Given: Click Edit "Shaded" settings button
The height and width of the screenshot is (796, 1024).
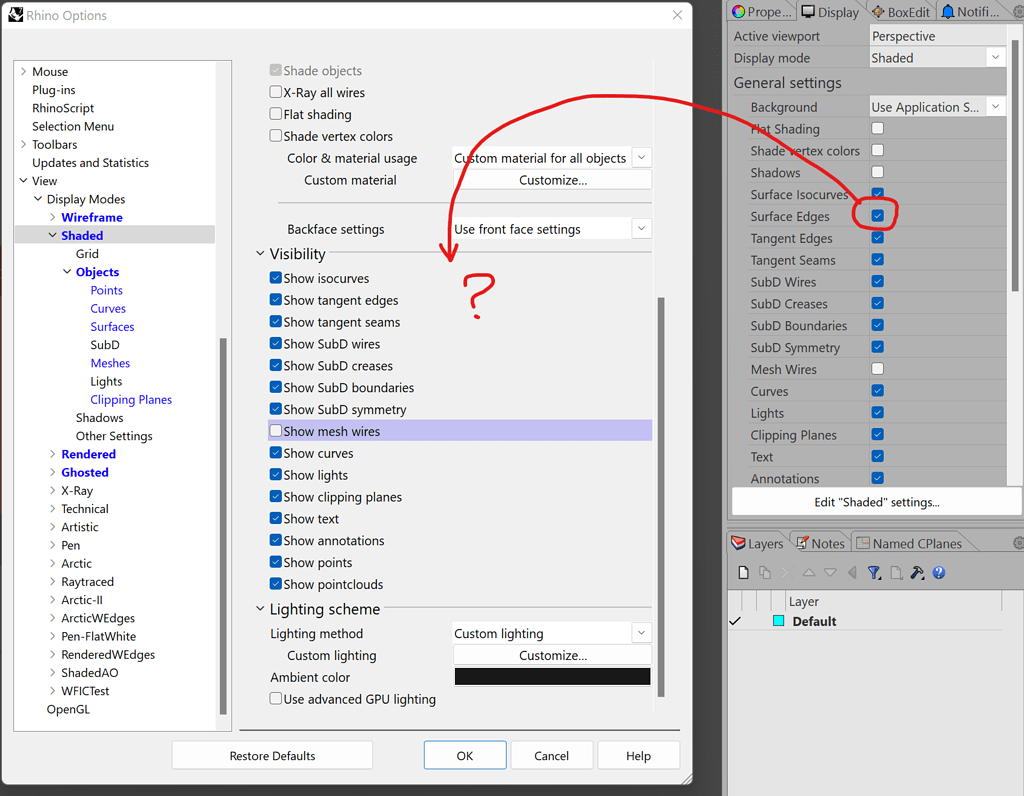Looking at the screenshot, I should (875, 501).
